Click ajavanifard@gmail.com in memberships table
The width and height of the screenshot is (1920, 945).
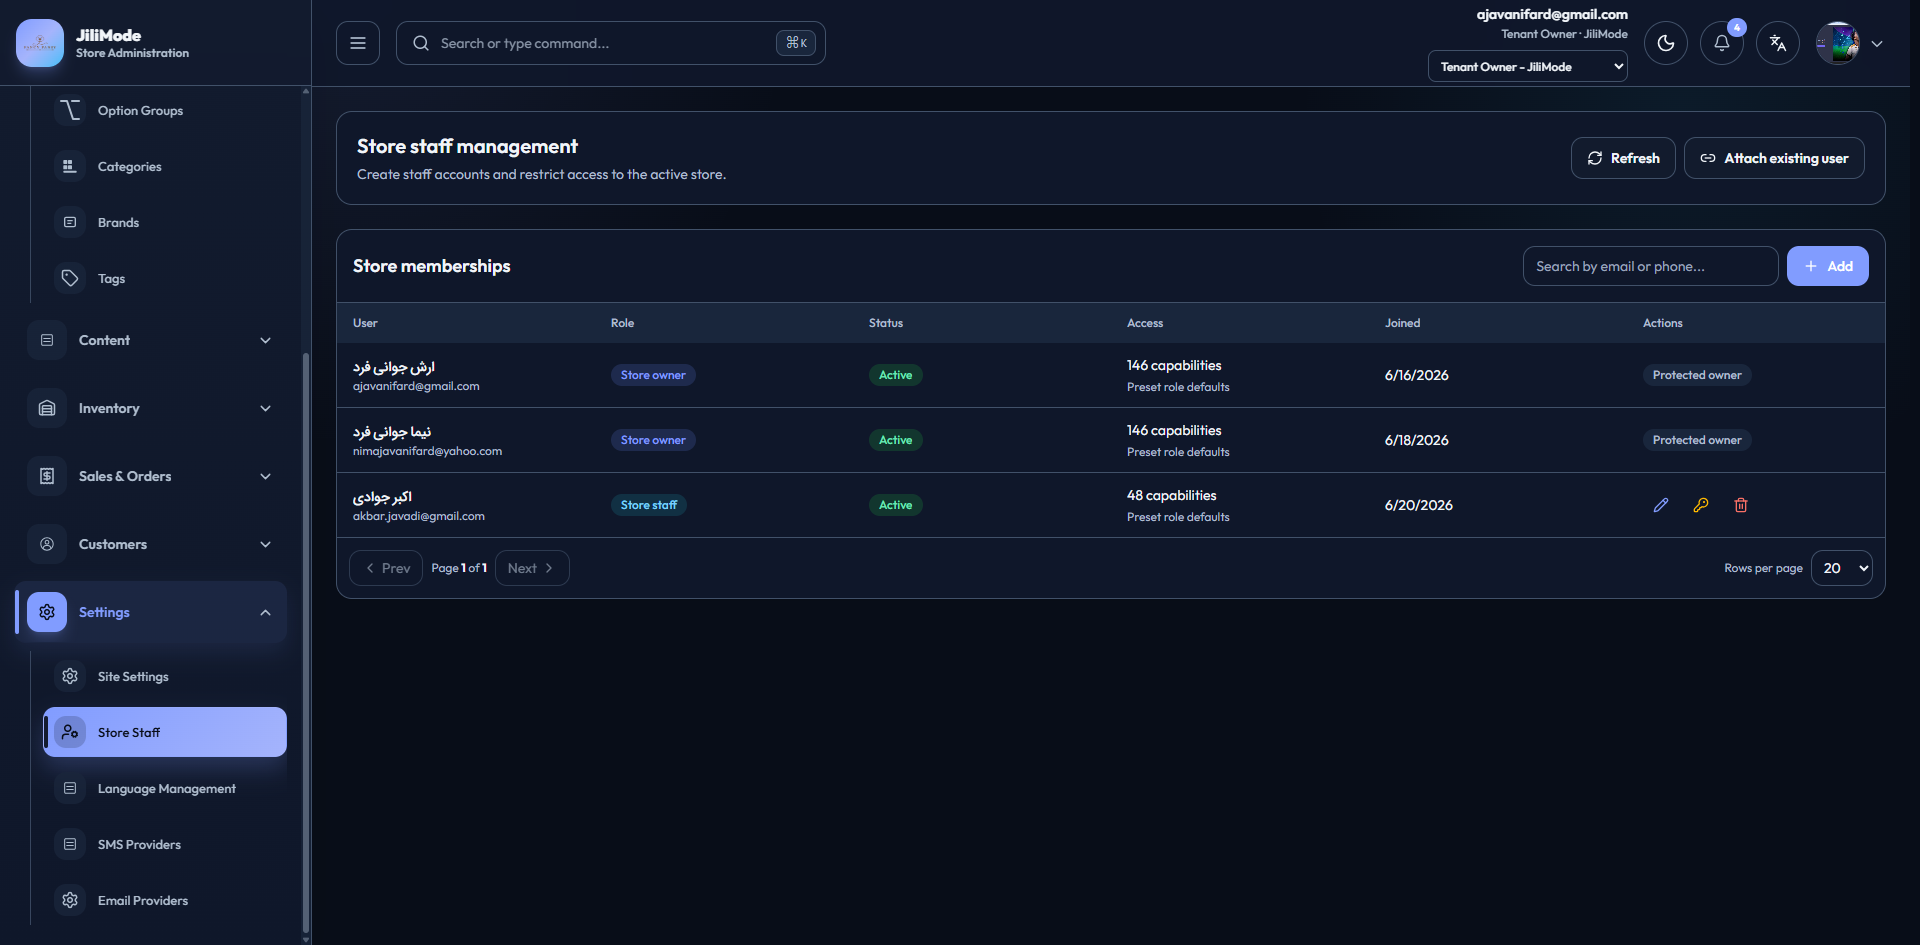click(416, 386)
